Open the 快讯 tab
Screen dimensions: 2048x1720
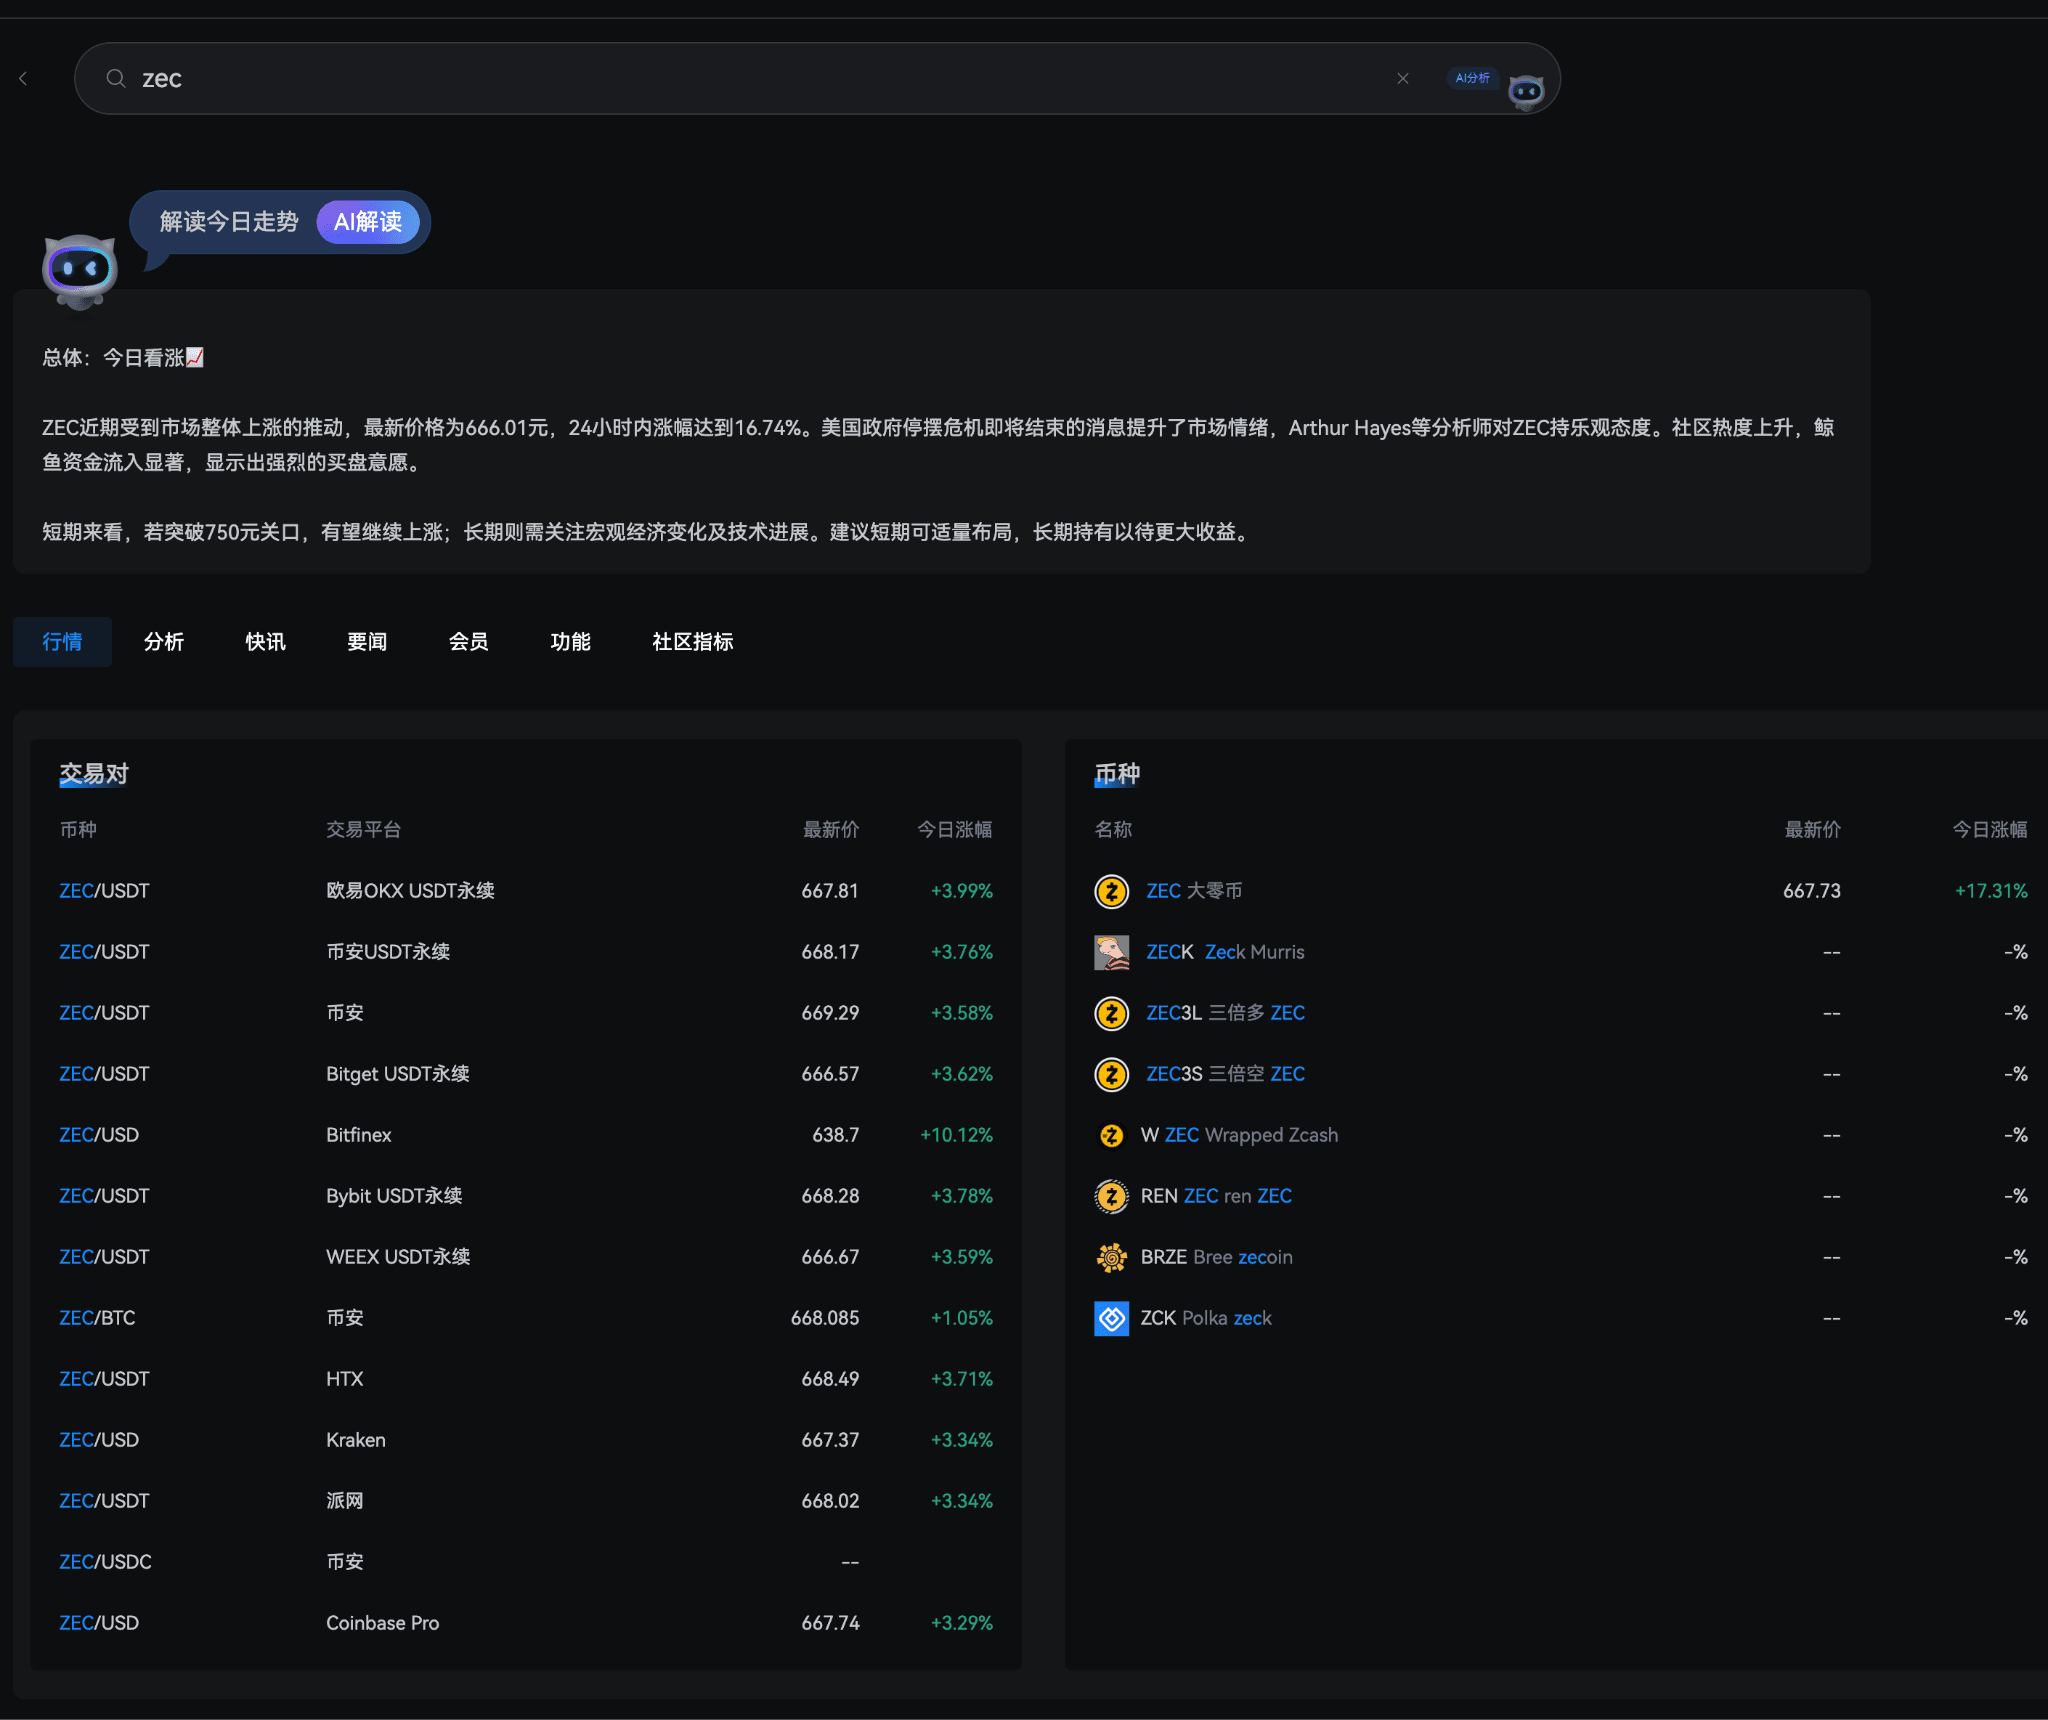265,642
